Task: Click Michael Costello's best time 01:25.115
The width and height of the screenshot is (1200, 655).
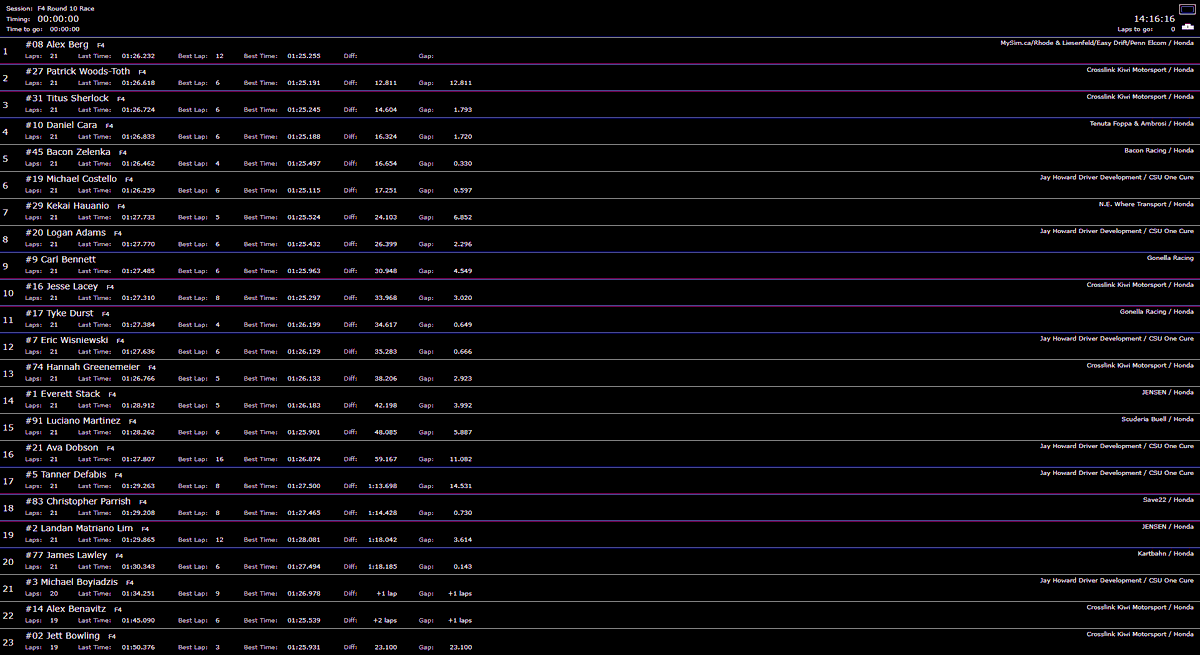Action: click(x=304, y=190)
